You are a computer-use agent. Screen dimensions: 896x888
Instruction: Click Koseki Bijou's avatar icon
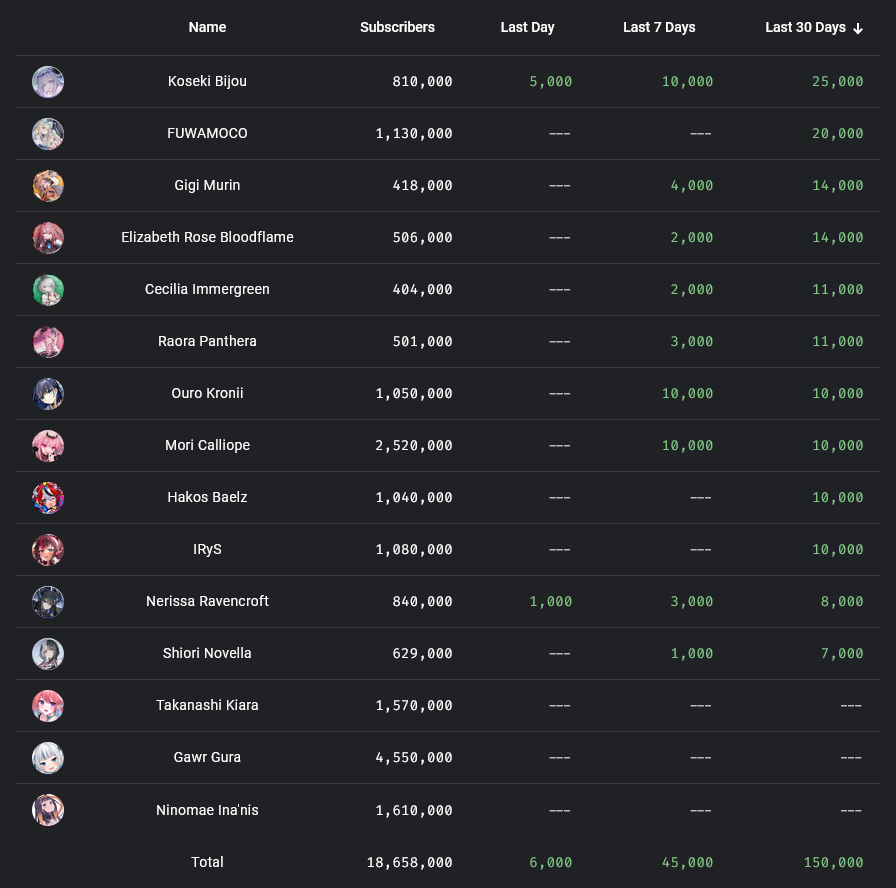48,82
